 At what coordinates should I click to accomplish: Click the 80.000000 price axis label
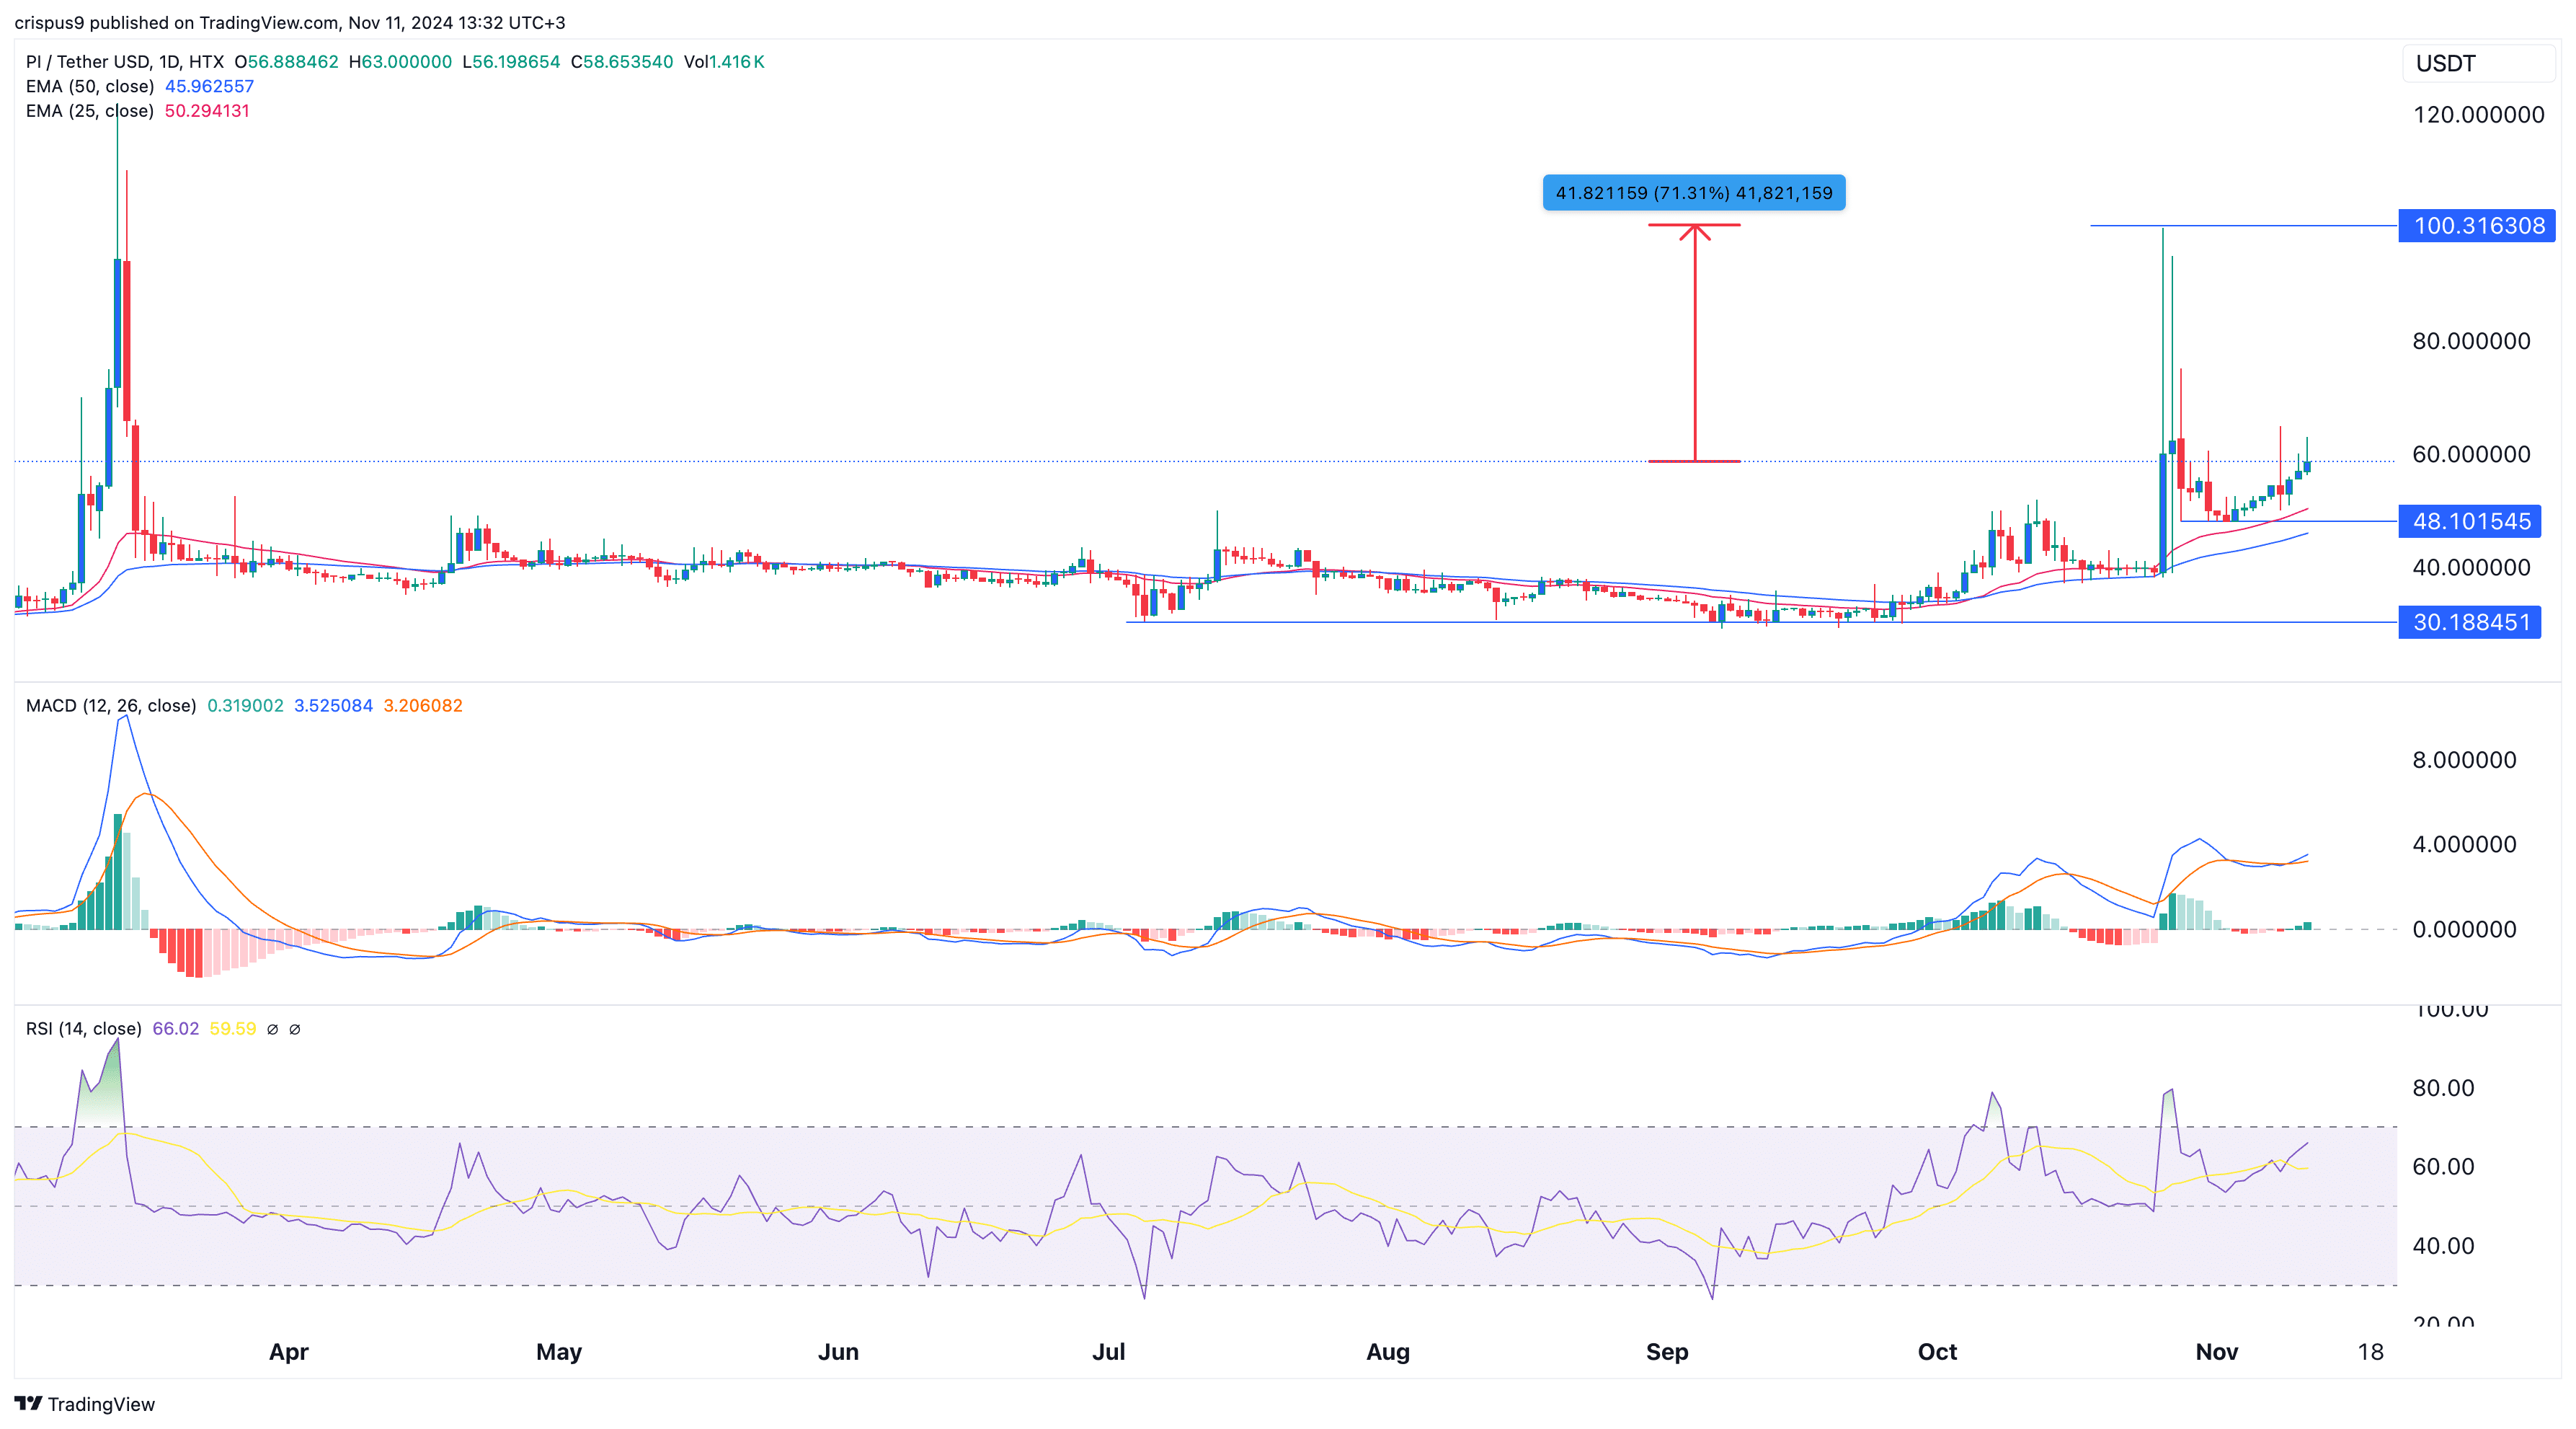point(2471,341)
